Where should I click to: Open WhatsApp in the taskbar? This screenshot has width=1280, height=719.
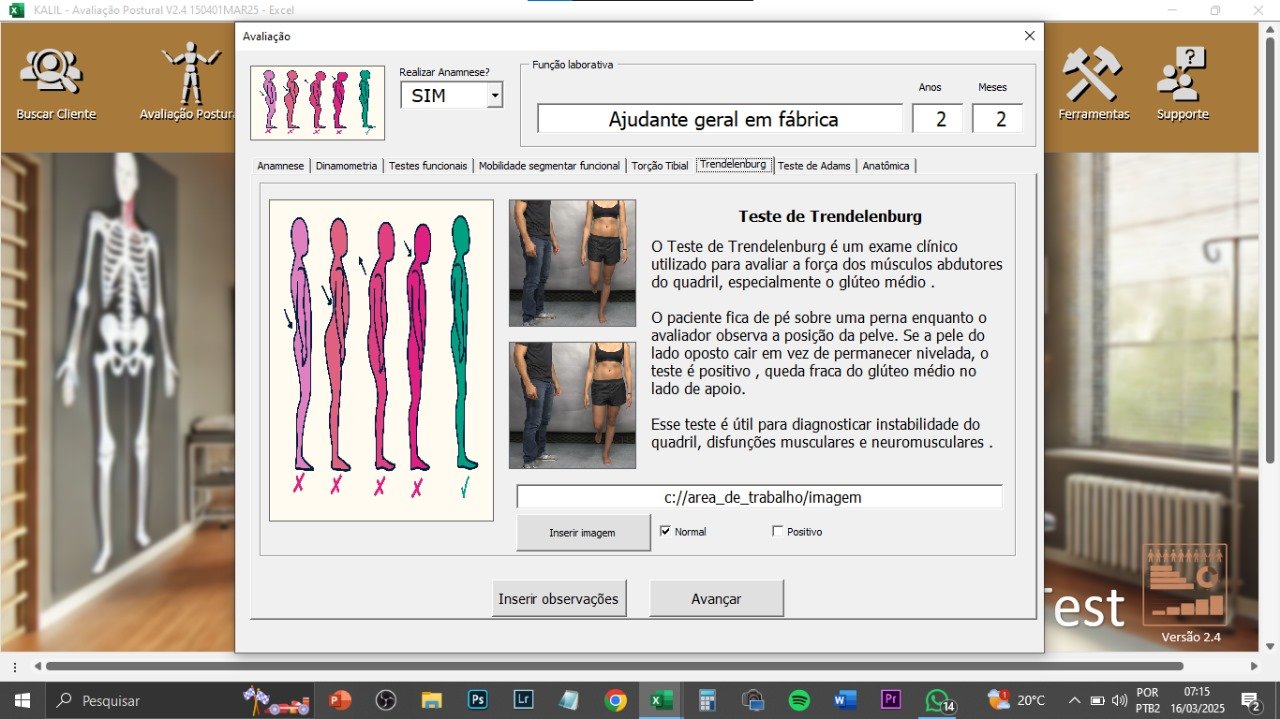point(936,700)
